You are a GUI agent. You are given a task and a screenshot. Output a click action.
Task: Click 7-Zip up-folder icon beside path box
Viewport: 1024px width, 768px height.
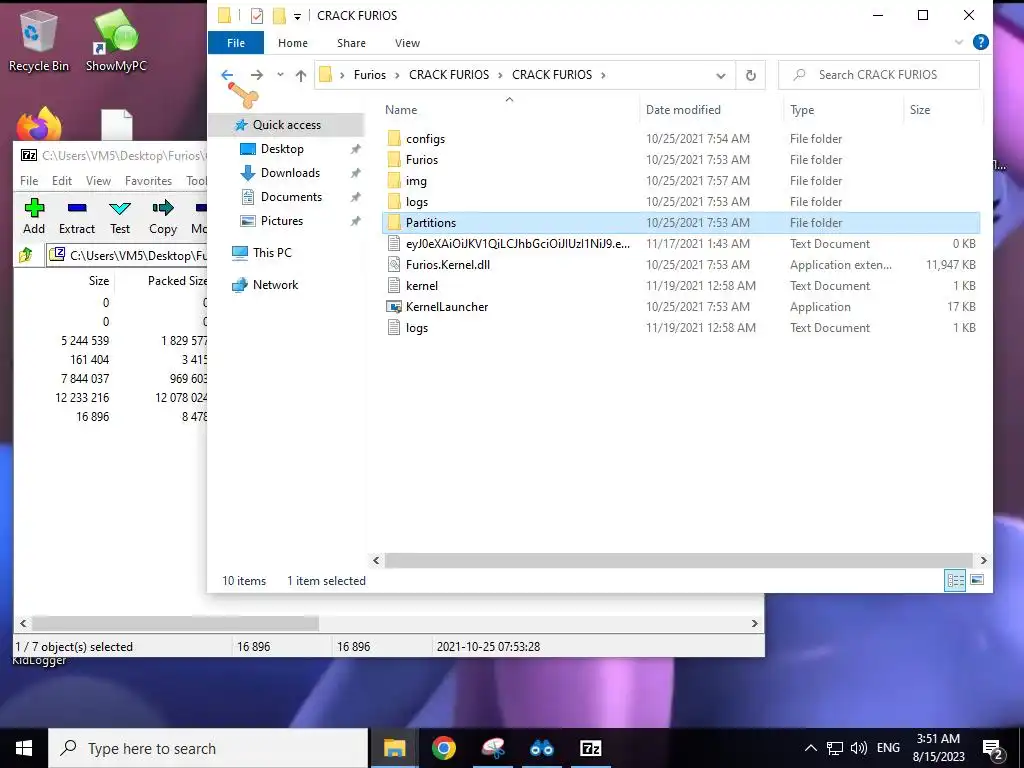pyautogui.click(x=26, y=255)
